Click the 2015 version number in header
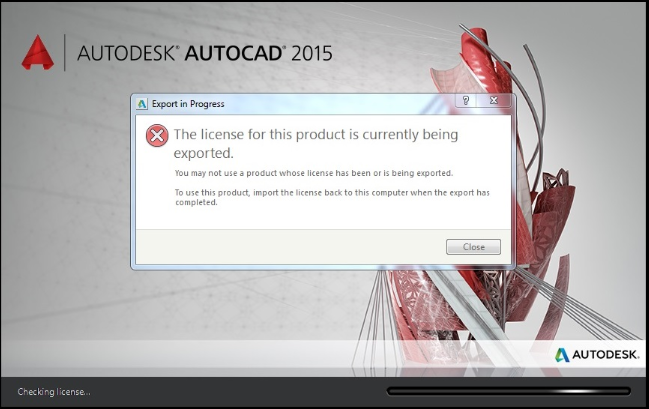 pos(312,53)
